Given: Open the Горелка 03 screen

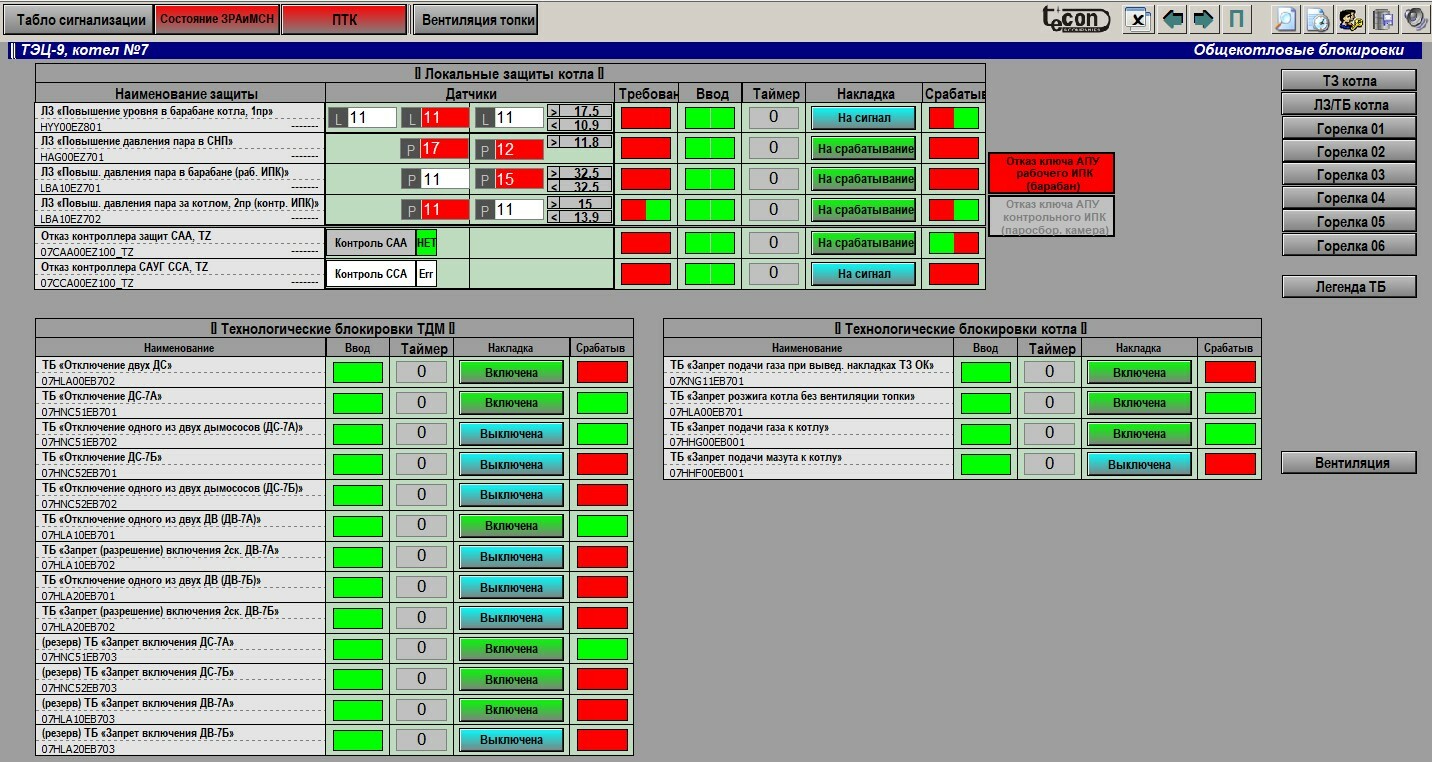Looking at the screenshot, I should (x=1349, y=175).
